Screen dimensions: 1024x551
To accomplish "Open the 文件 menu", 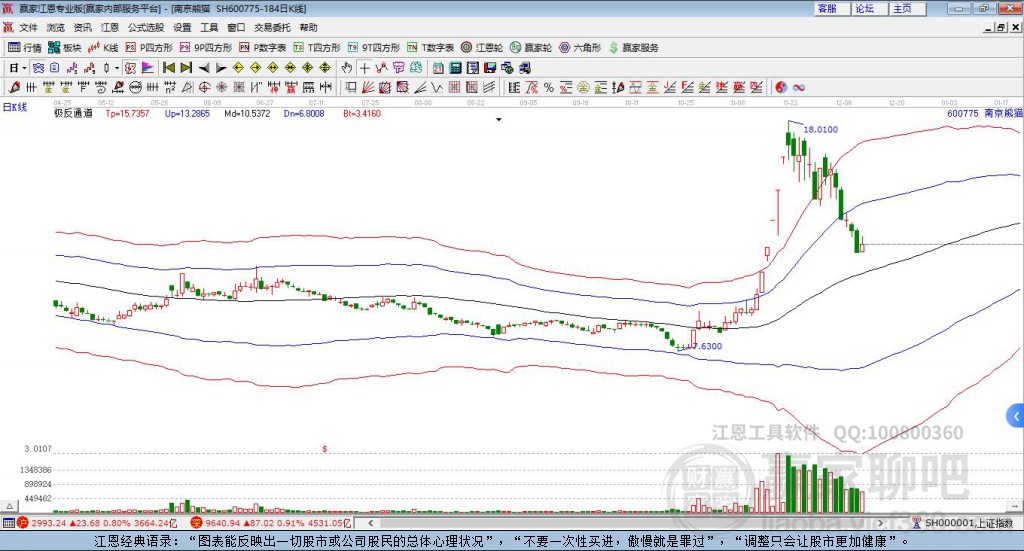I will [x=28, y=27].
